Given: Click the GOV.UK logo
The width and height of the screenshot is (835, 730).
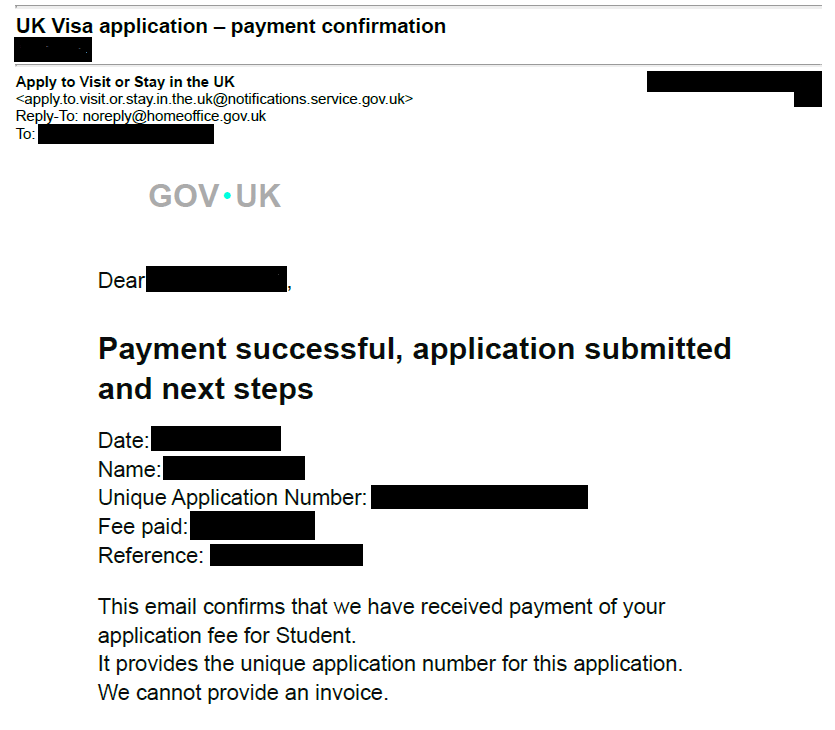Looking at the screenshot, I should click(215, 197).
